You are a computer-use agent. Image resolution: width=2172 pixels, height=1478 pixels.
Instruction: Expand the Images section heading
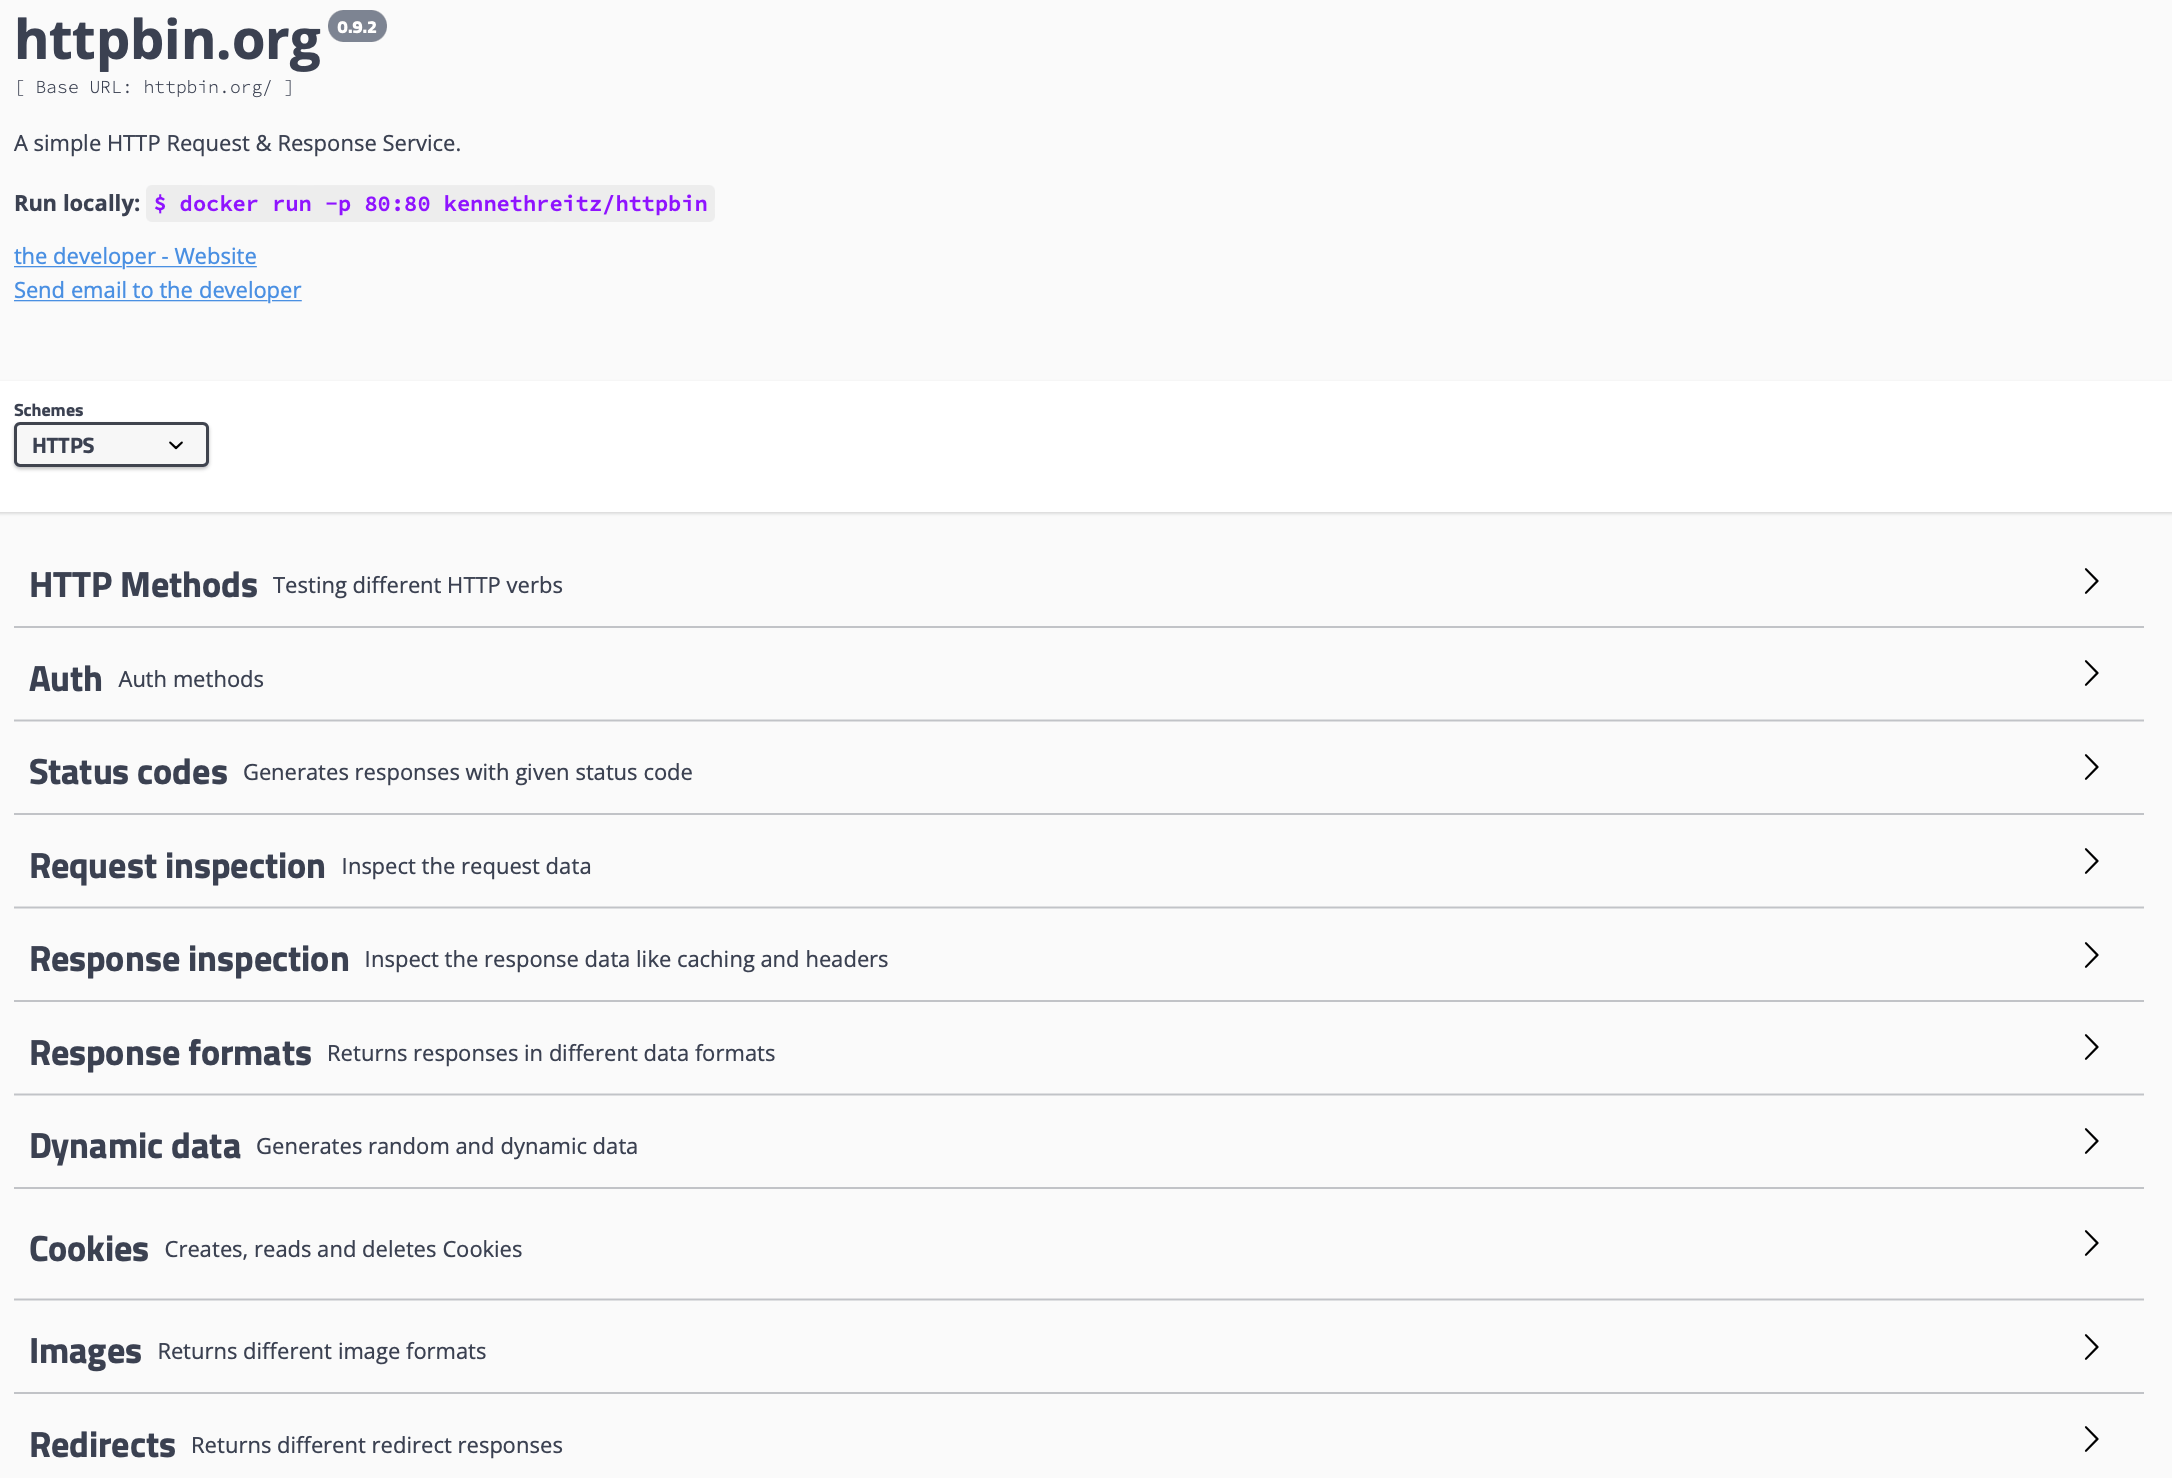[x=85, y=1351]
